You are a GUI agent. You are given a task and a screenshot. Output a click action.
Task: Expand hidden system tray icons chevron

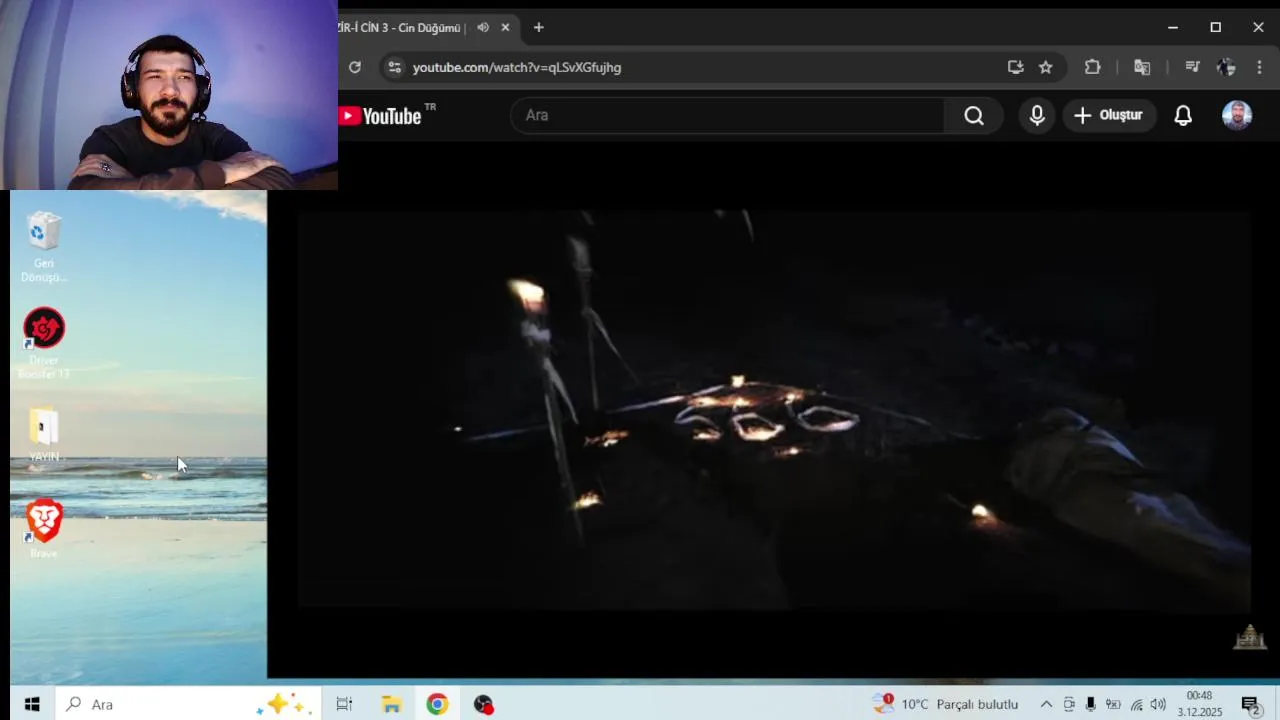pos(1046,704)
